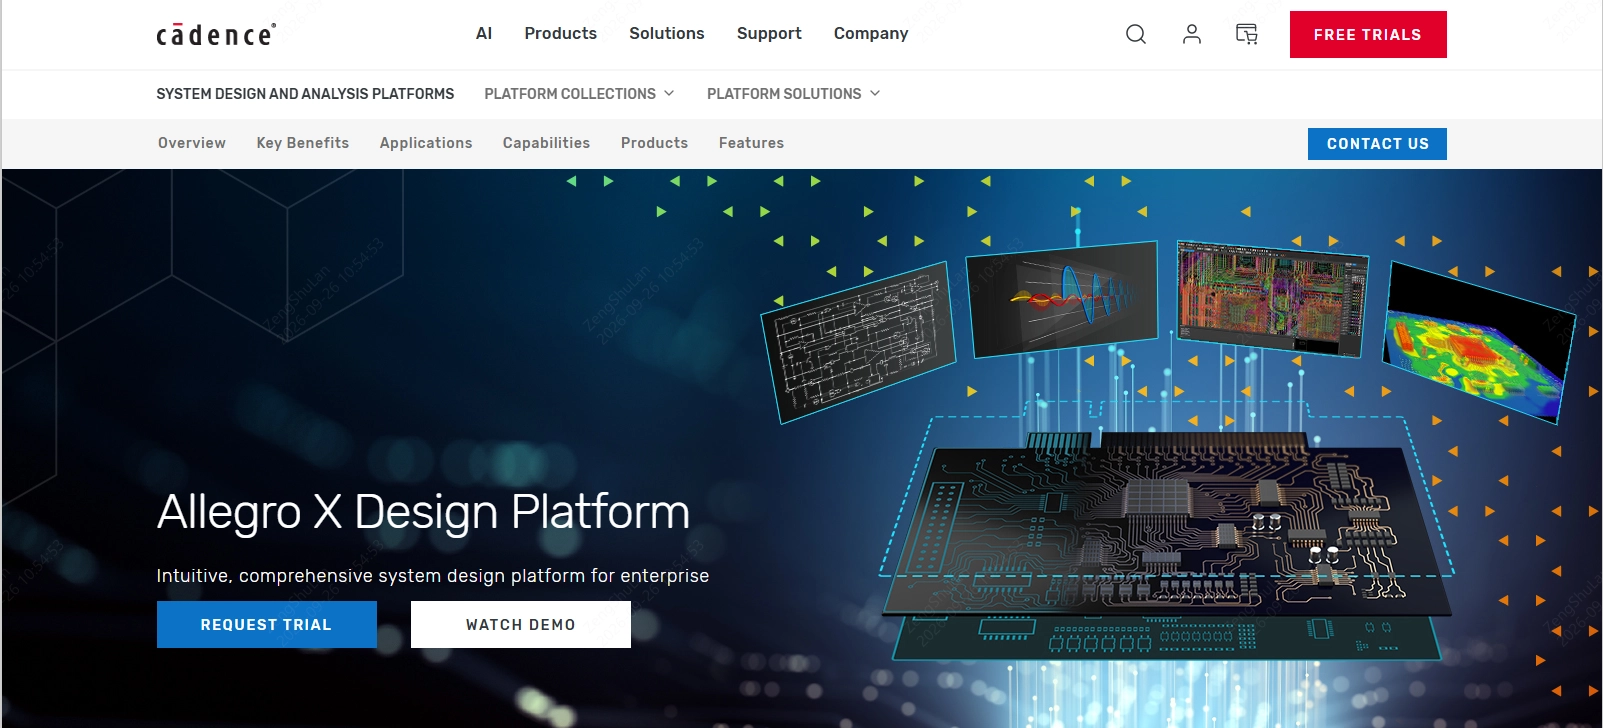Image resolution: width=1603 pixels, height=728 pixels.
Task: Jump to the Key Benefits section
Action: click(303, 143)
